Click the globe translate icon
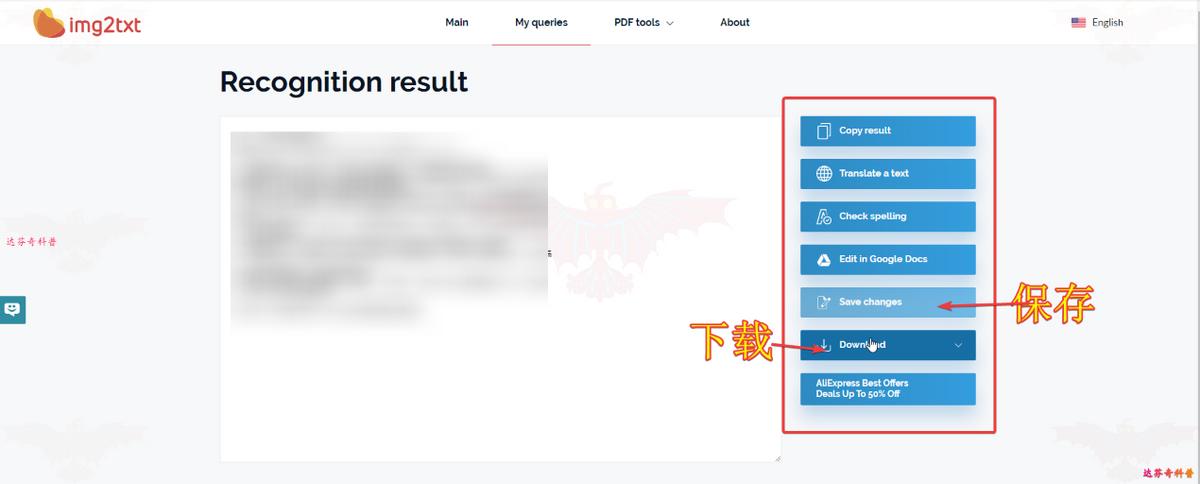The height and width of the screenshot is (484, 1200). click(824, 173)
